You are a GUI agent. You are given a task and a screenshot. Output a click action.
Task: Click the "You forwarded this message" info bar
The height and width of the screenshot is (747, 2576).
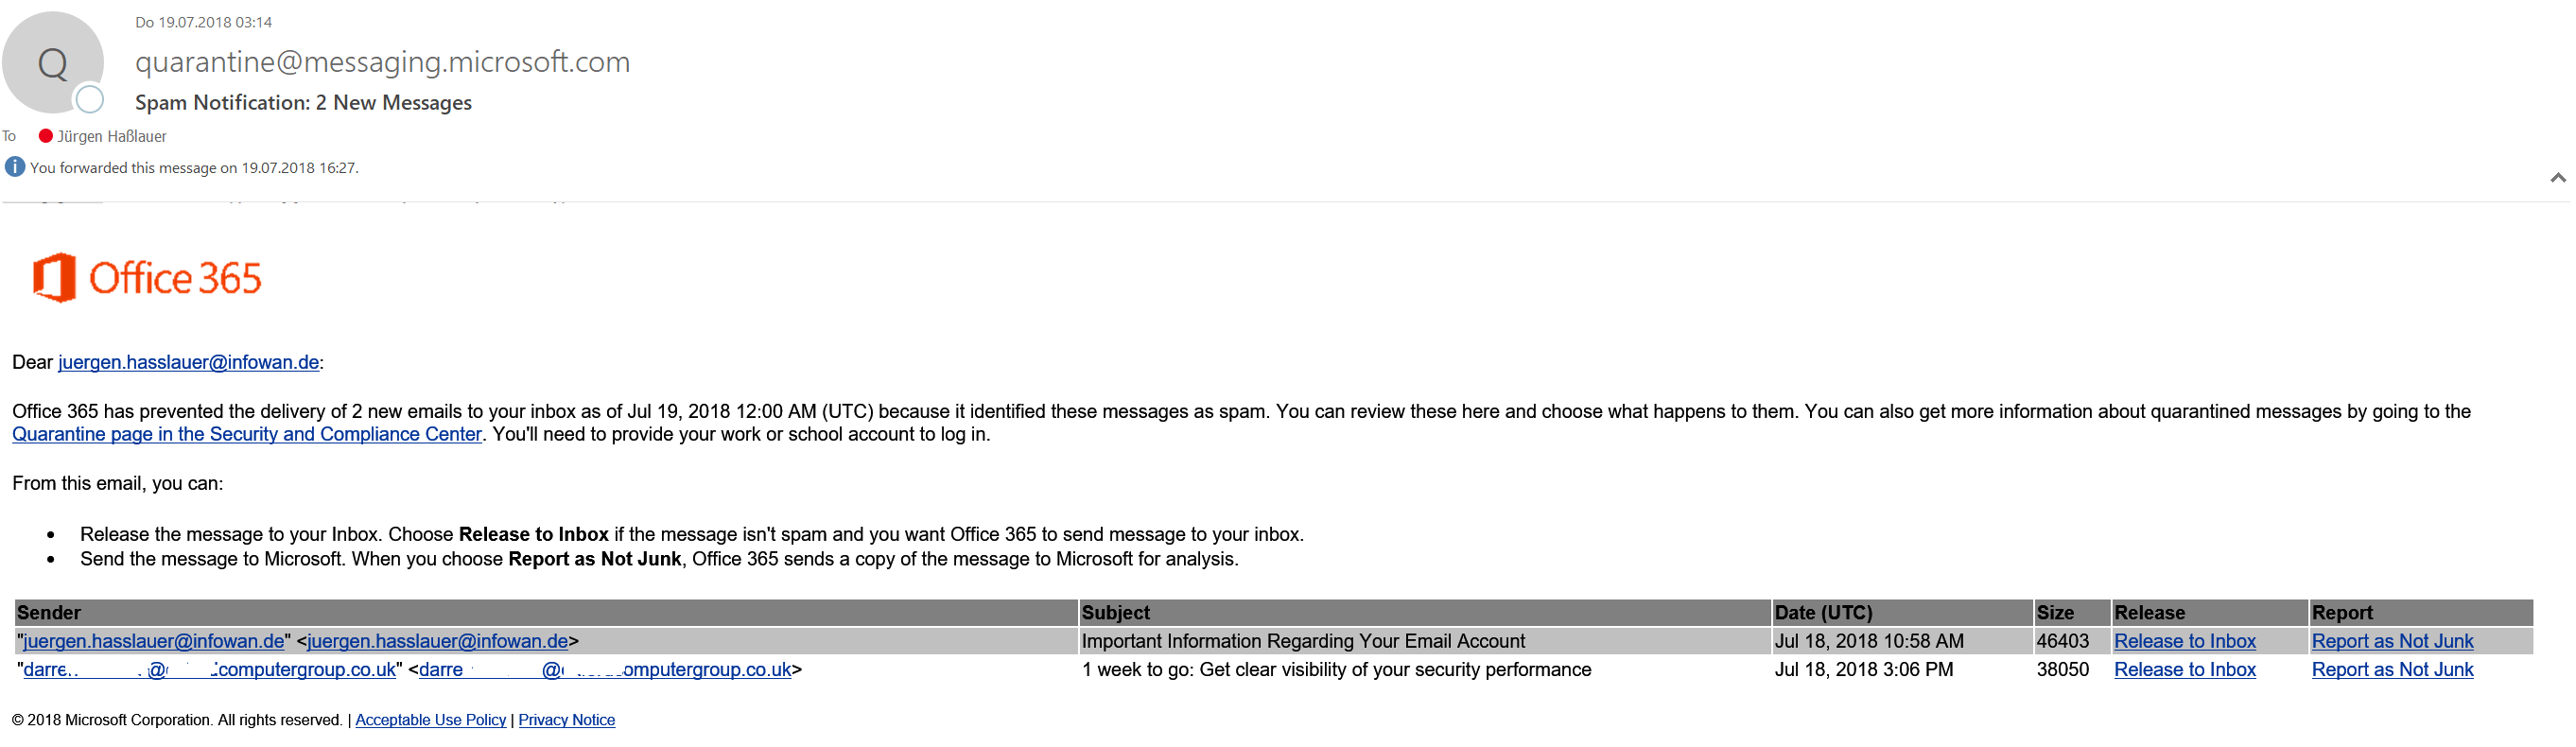[x=194, y=168]
